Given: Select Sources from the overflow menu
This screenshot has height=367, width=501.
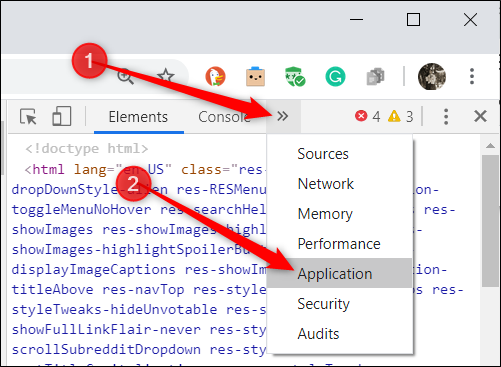Looking at the screenshot, I should (x=340, y=154).
